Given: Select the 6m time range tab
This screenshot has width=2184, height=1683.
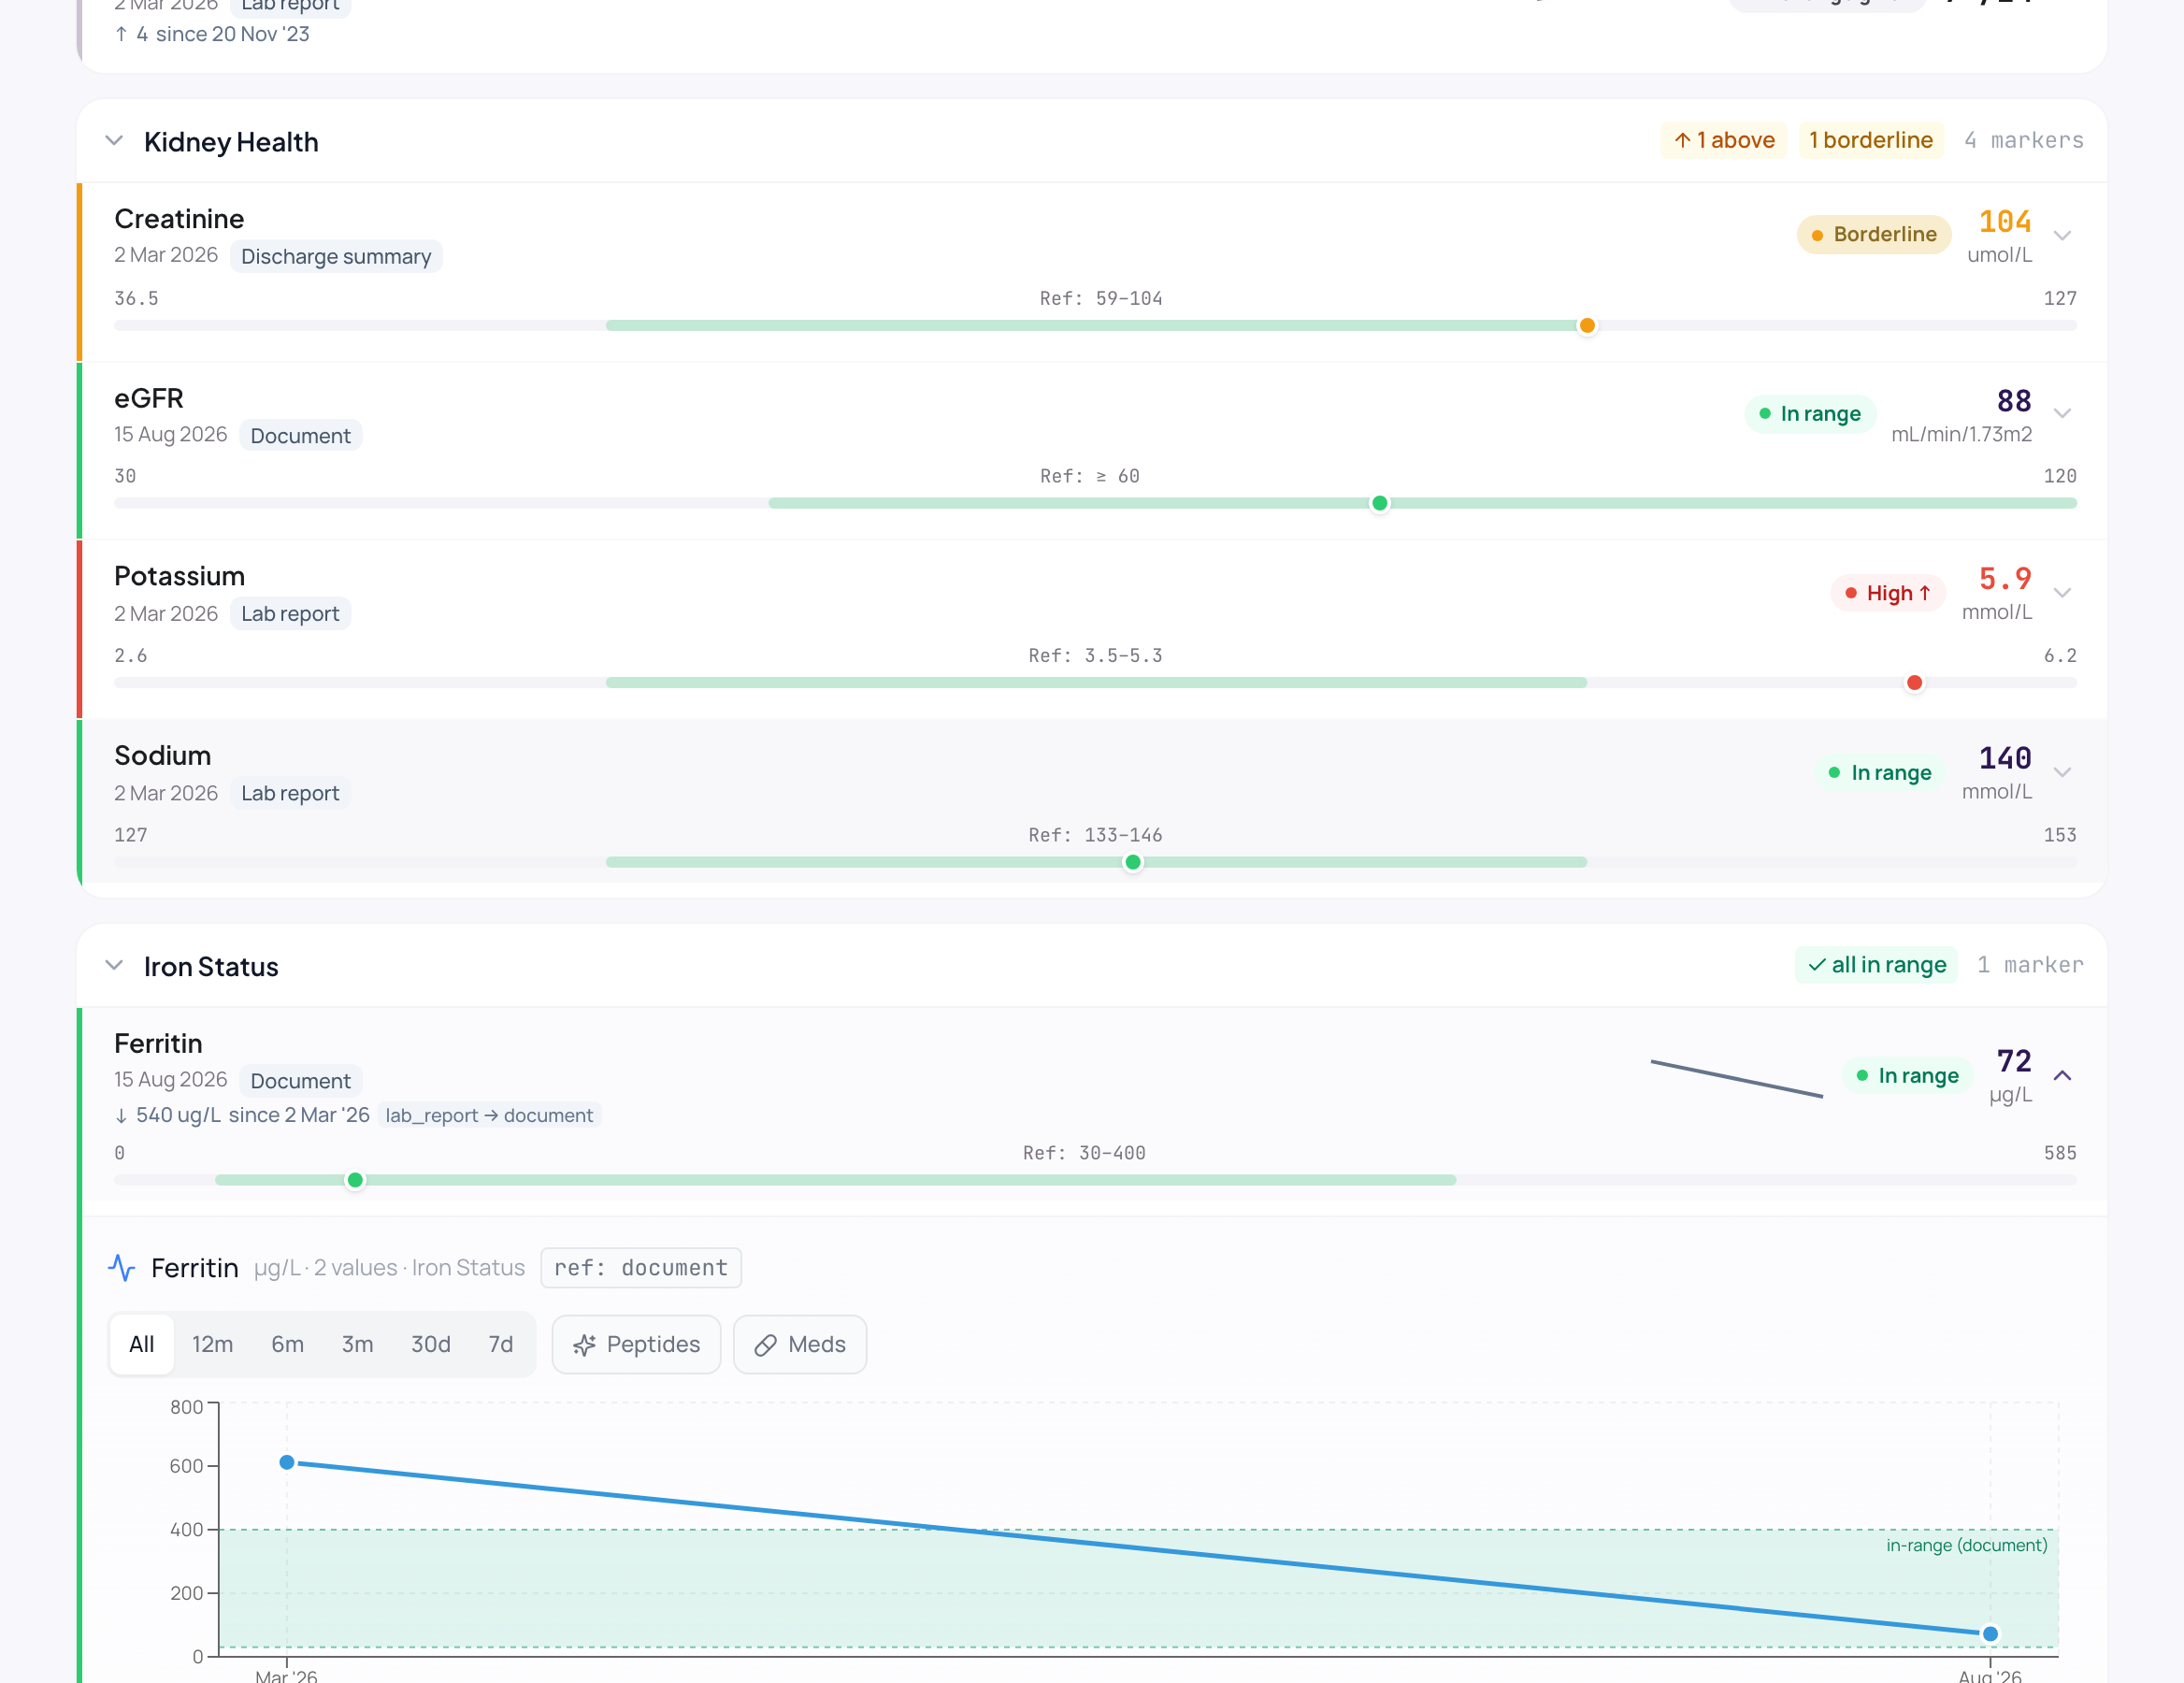Looking at the screenshot, I should click(288, 1344).
